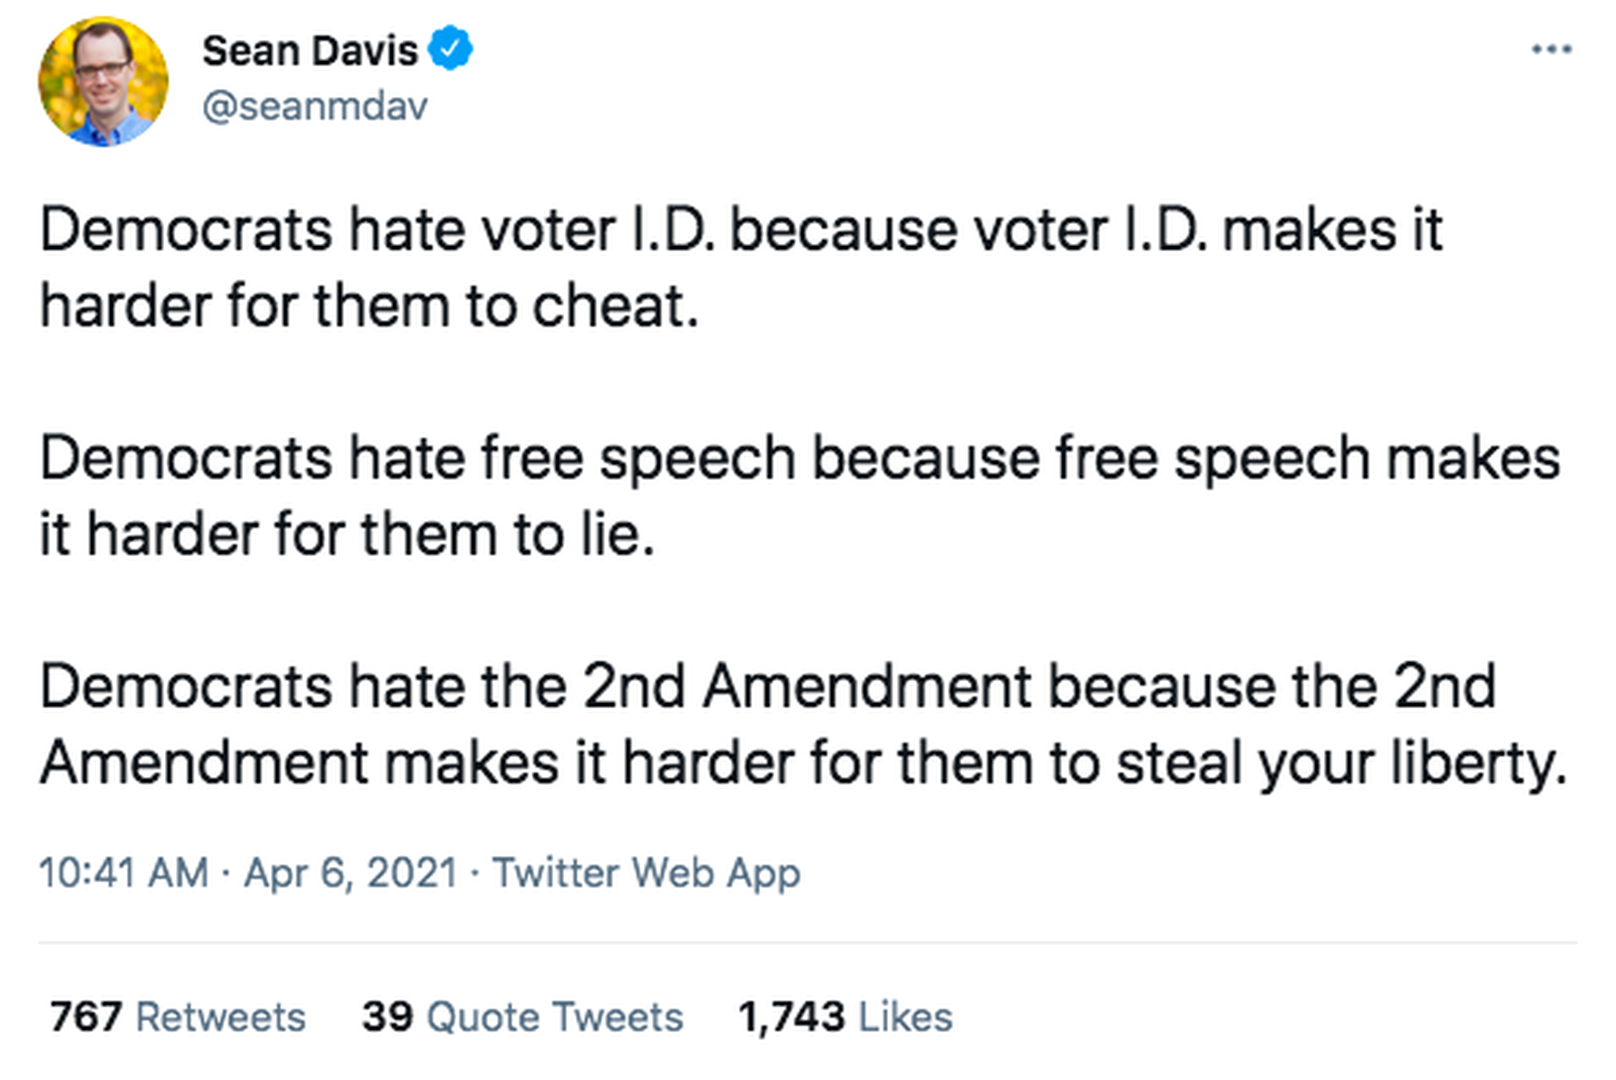Show the Quote Tweets list
Image resolution: width=1616 pixels, height=1080 pixels.
click(554, 1017)
